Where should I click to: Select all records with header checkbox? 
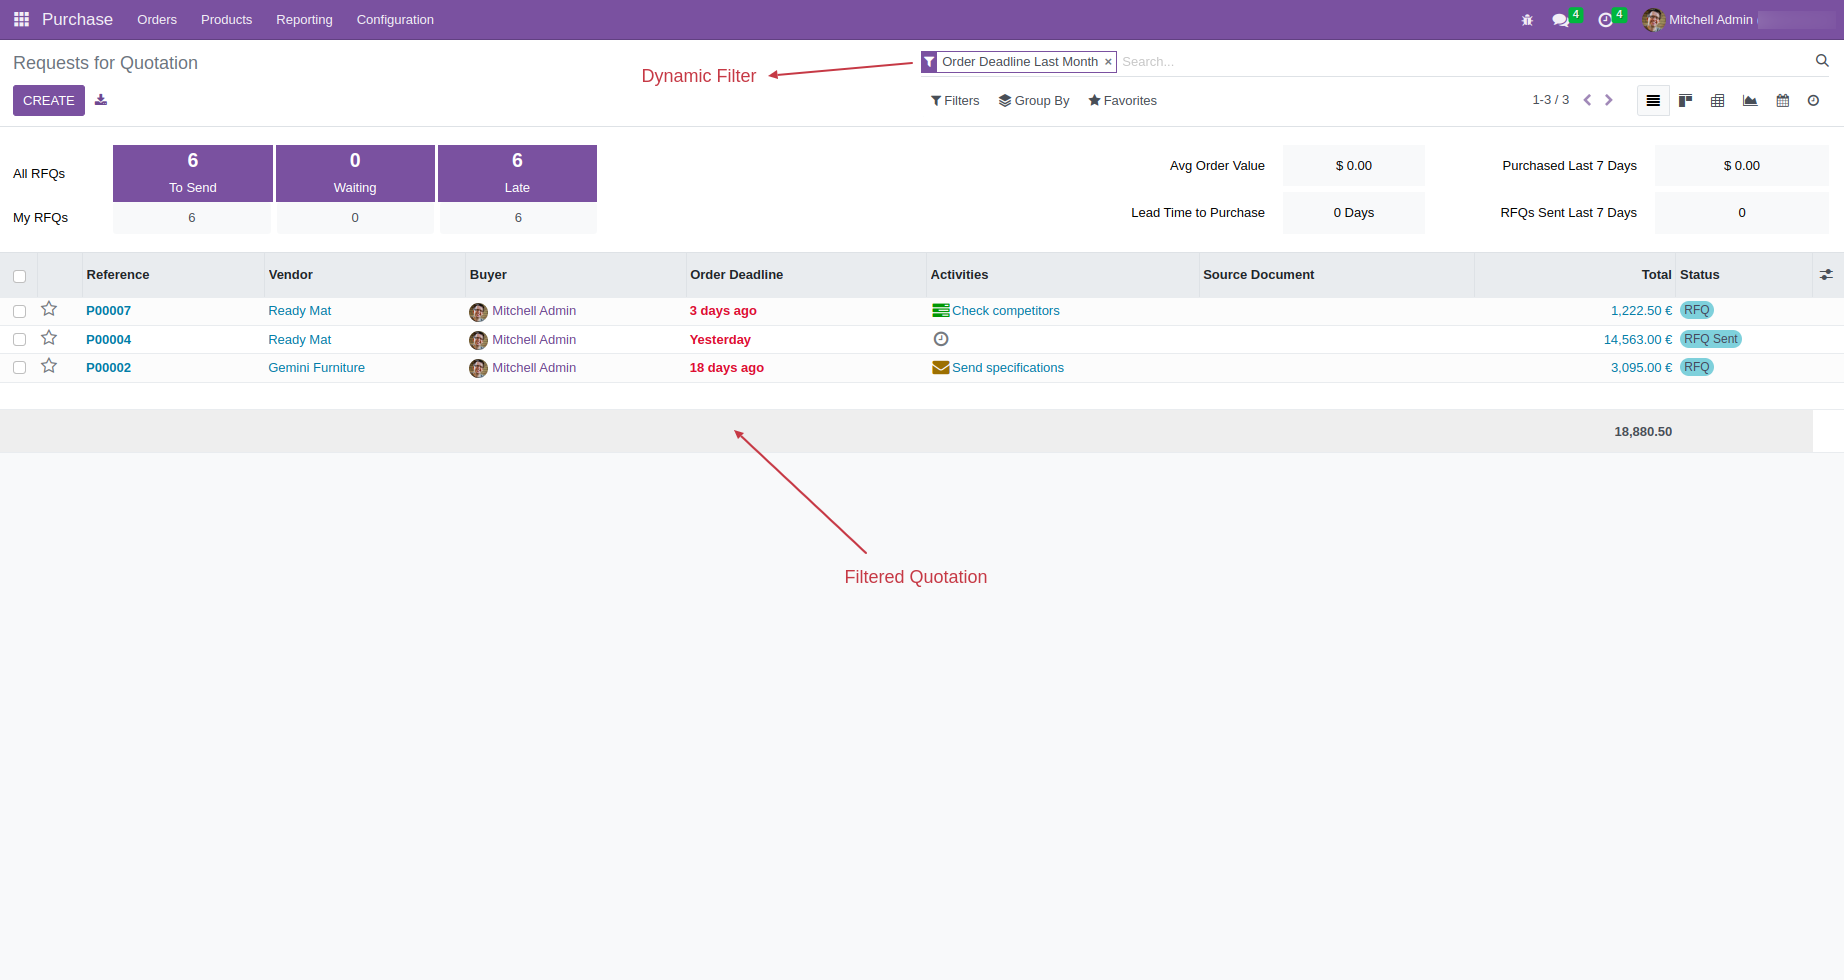point(19,276)
